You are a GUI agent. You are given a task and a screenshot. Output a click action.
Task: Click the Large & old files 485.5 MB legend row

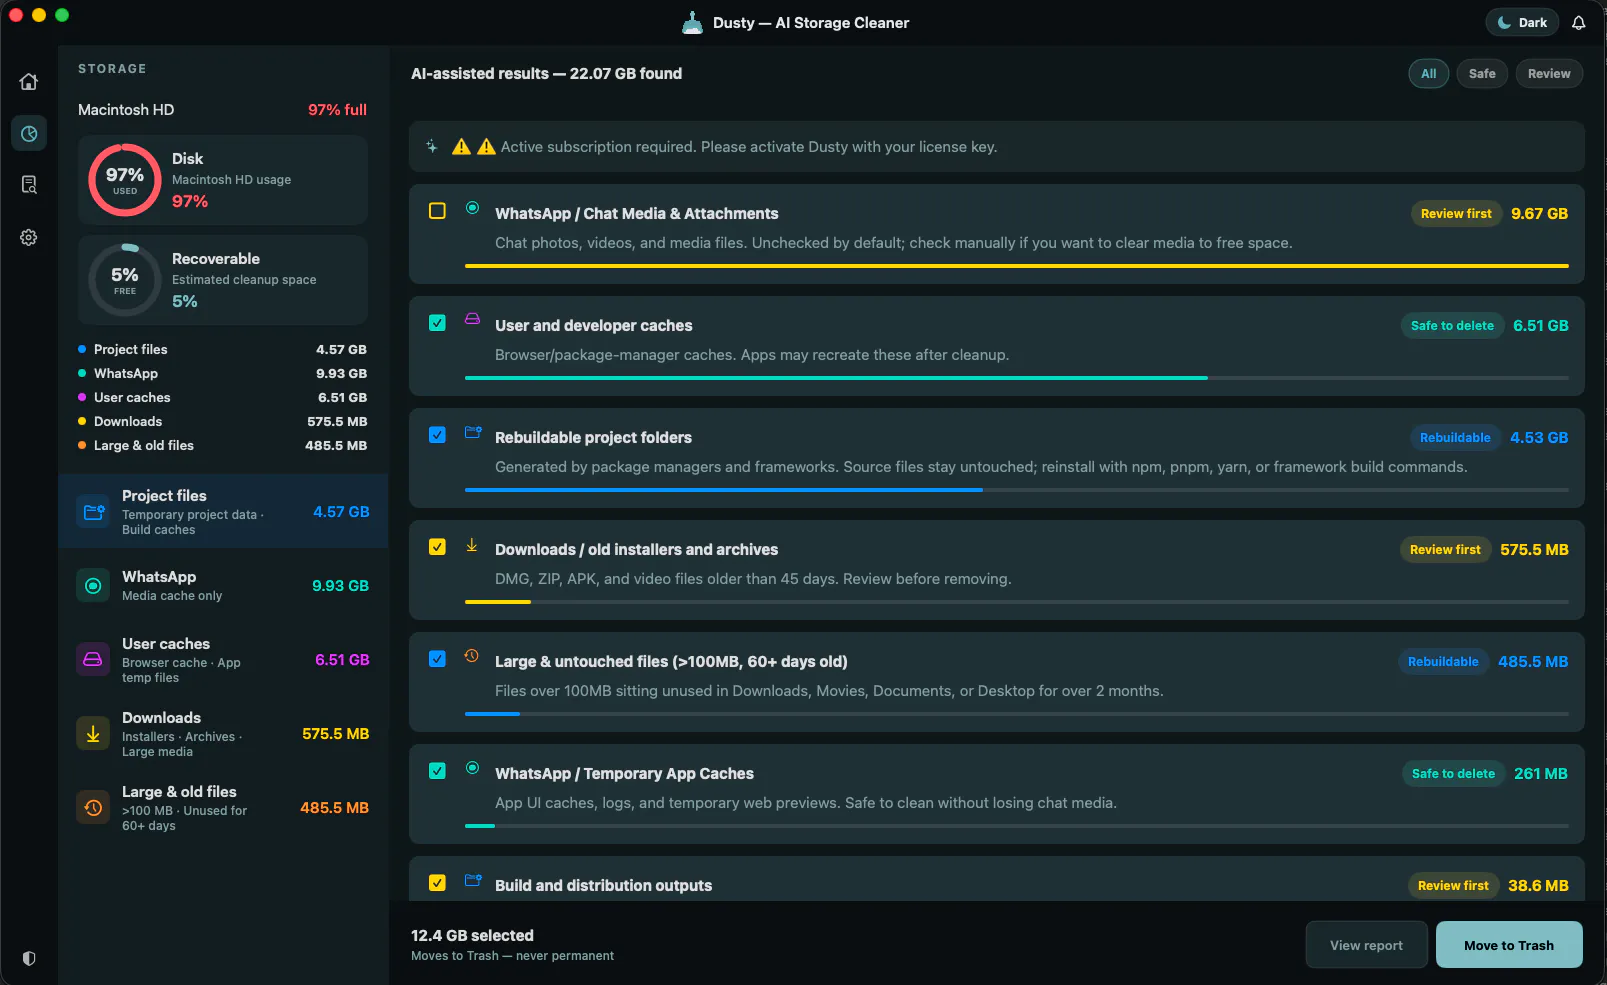(x=222, y=446)
